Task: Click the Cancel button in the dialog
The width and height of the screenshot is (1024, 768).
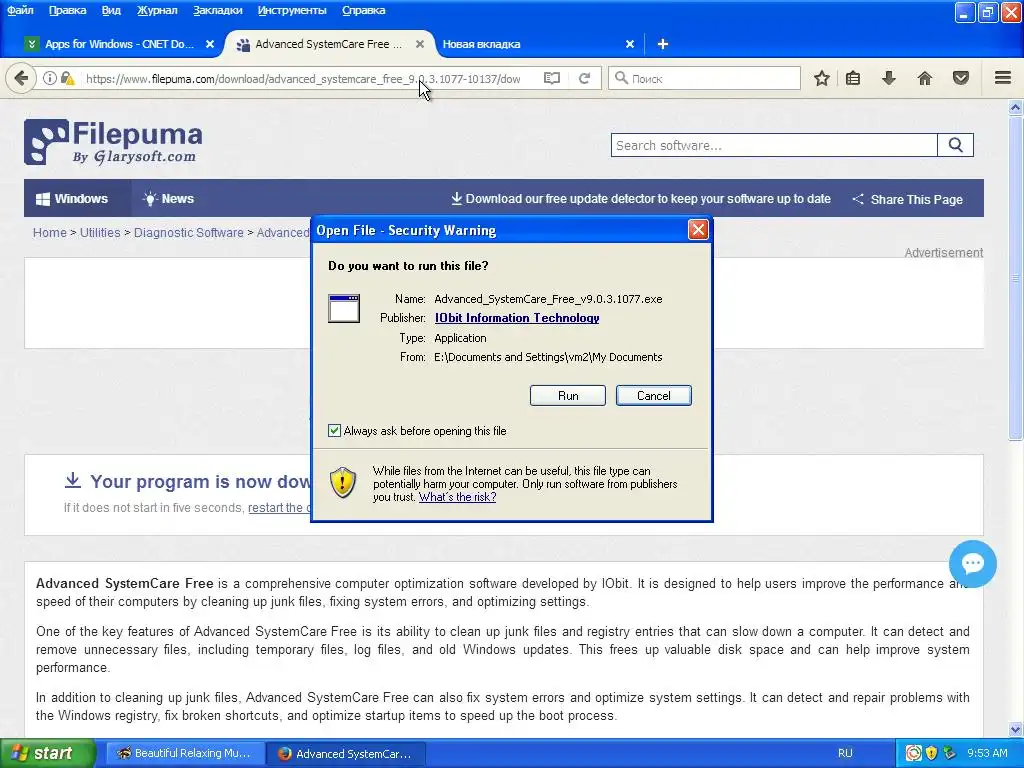Action: point(653,396)
